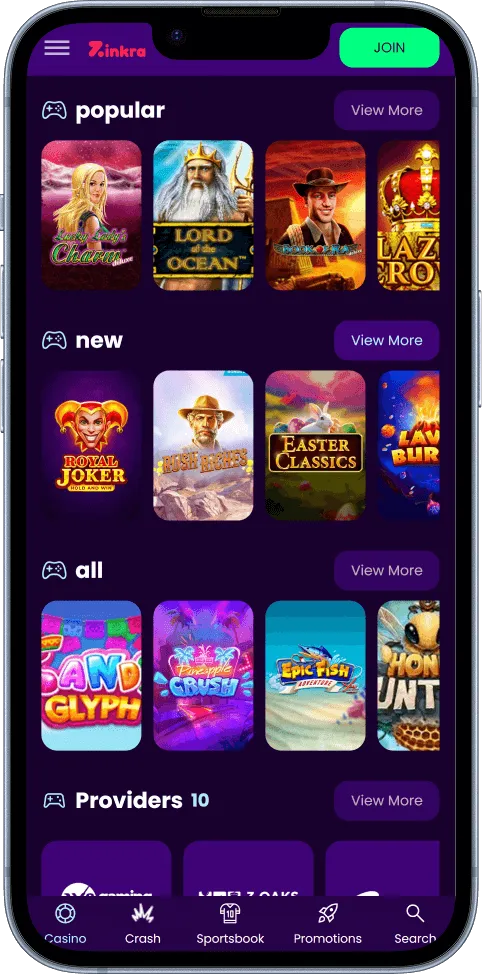Viewport: 483px width, 974px height.
Task: Open the Promotions rocket icon
Action: click(327, 914)
